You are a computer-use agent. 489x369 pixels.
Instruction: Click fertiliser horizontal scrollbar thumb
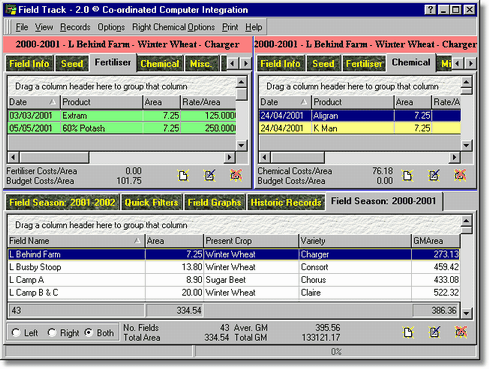[54, 157]
